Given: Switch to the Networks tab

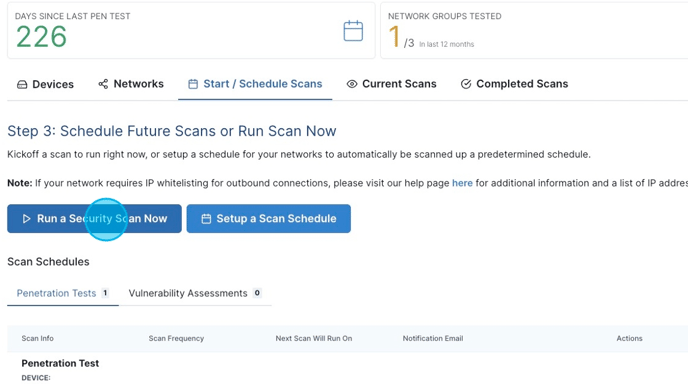Looking at the screenshot, I should click(x=131, y=84).
